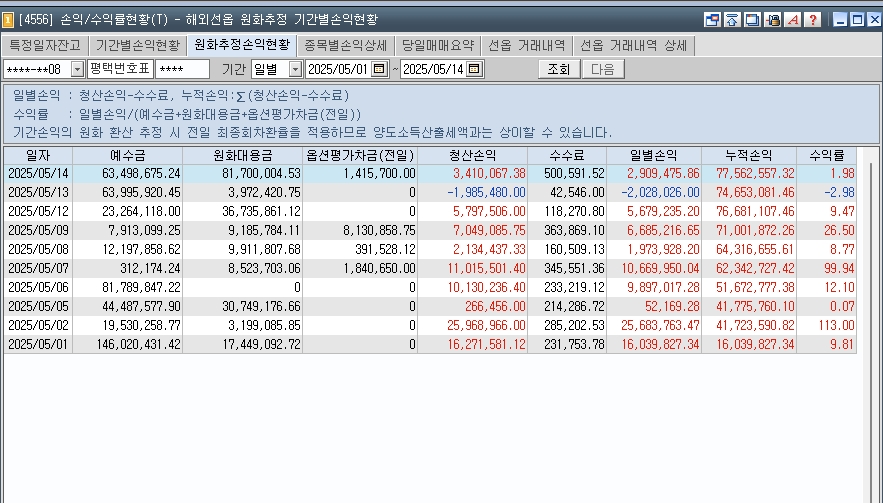Select the 2025/05/01 date cell
The width and height of the screenshot is (883, 503).
[x=38, y=344]
